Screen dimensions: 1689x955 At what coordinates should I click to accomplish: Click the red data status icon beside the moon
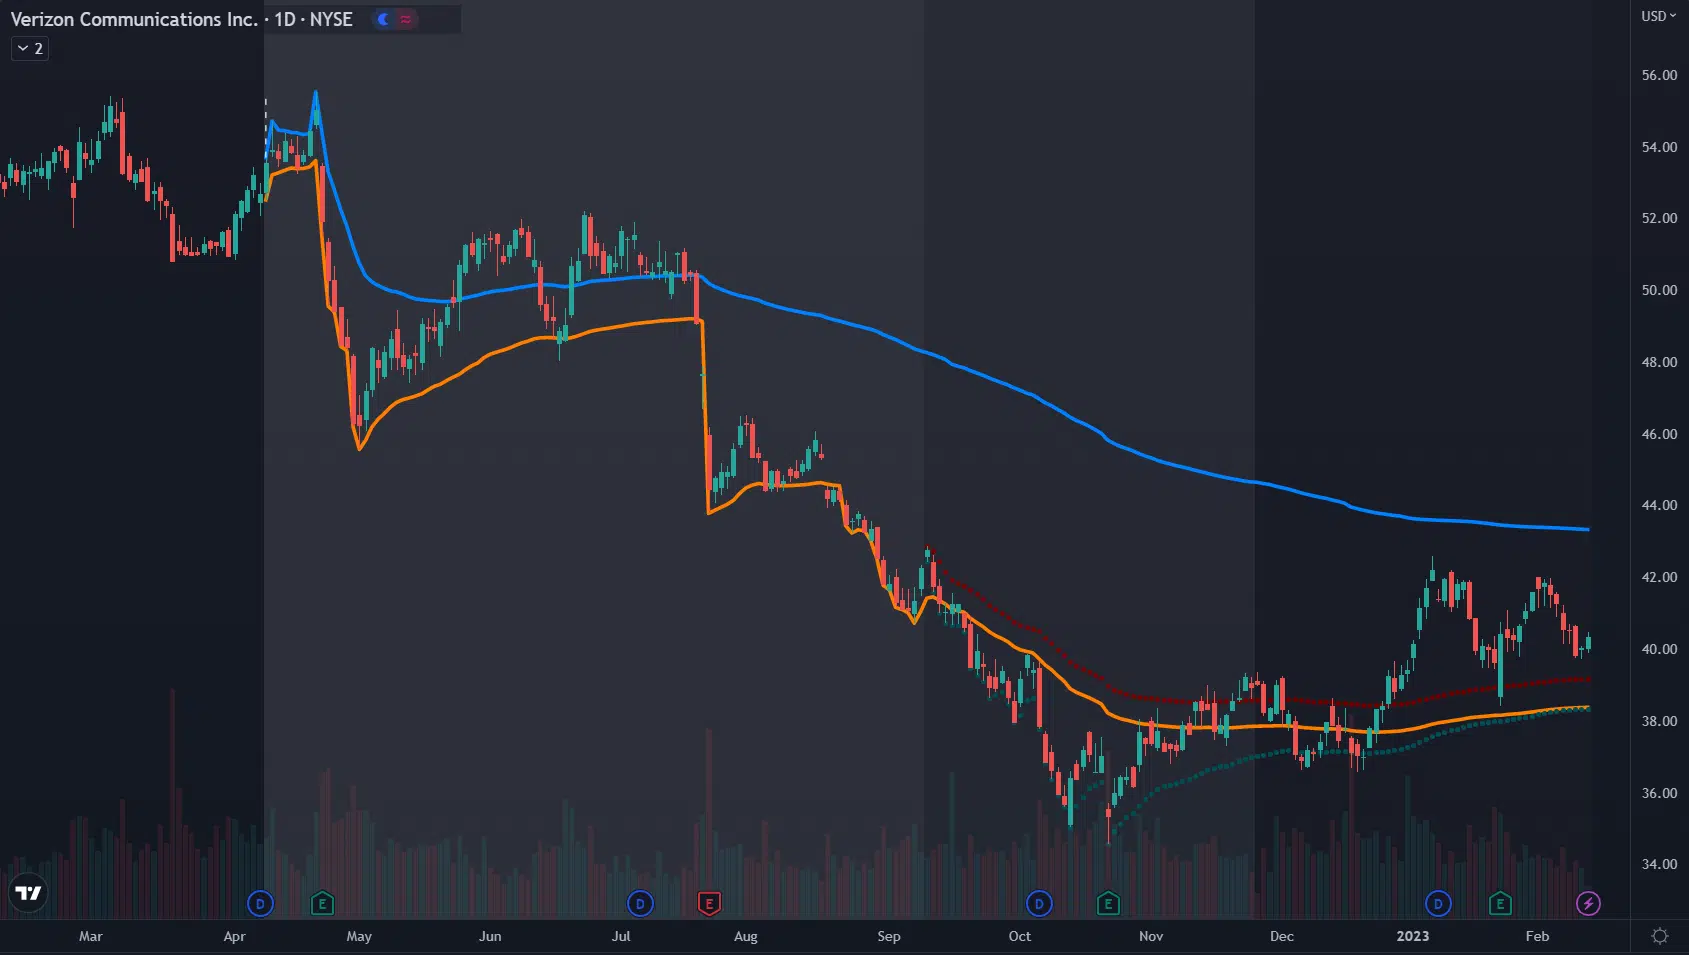[x=405, y=19]
